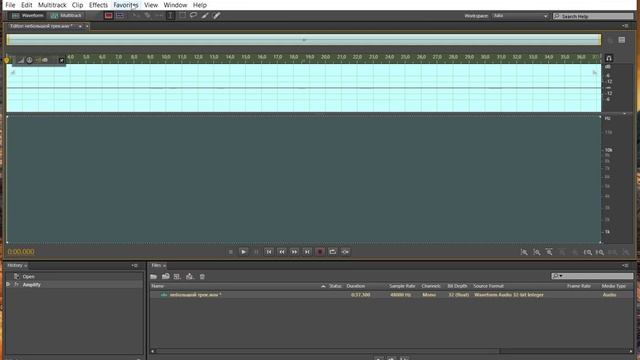The height and width of the screenshot is (360, 640).
Task: Click the Record button
Action: (x=320, y=252)
